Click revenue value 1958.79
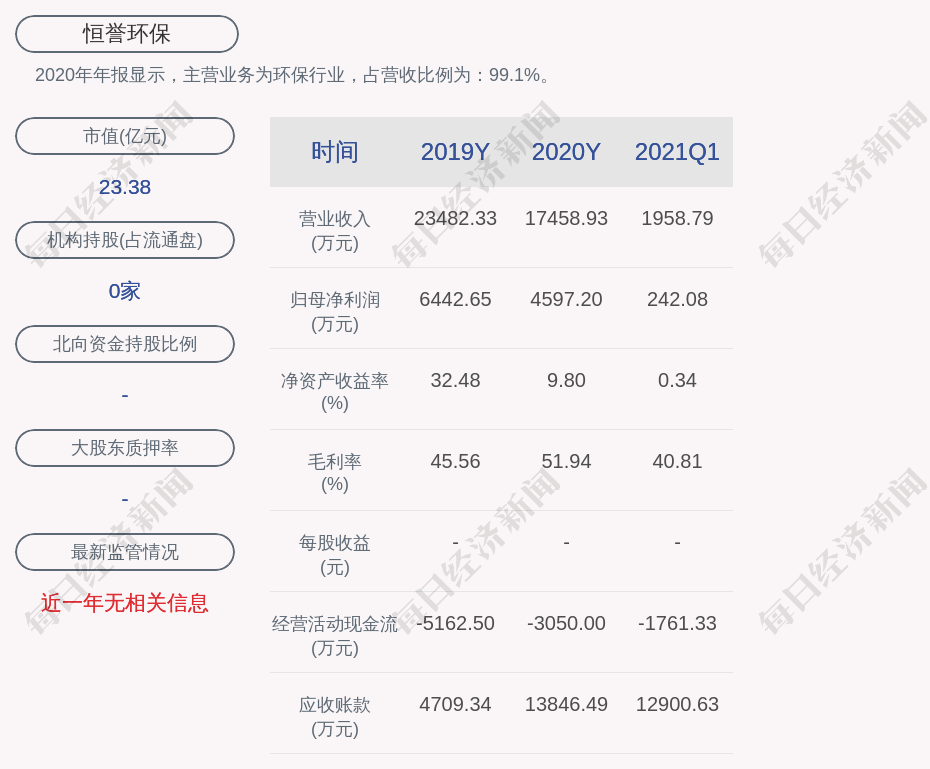The width and height of the screenshot is (930, 769). [x=677, y=218]
